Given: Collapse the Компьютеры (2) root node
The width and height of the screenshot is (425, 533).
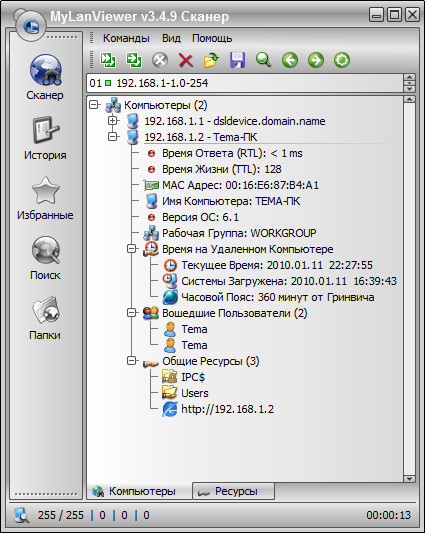Looking at the screenshot, I should click(x=94, y=104).
